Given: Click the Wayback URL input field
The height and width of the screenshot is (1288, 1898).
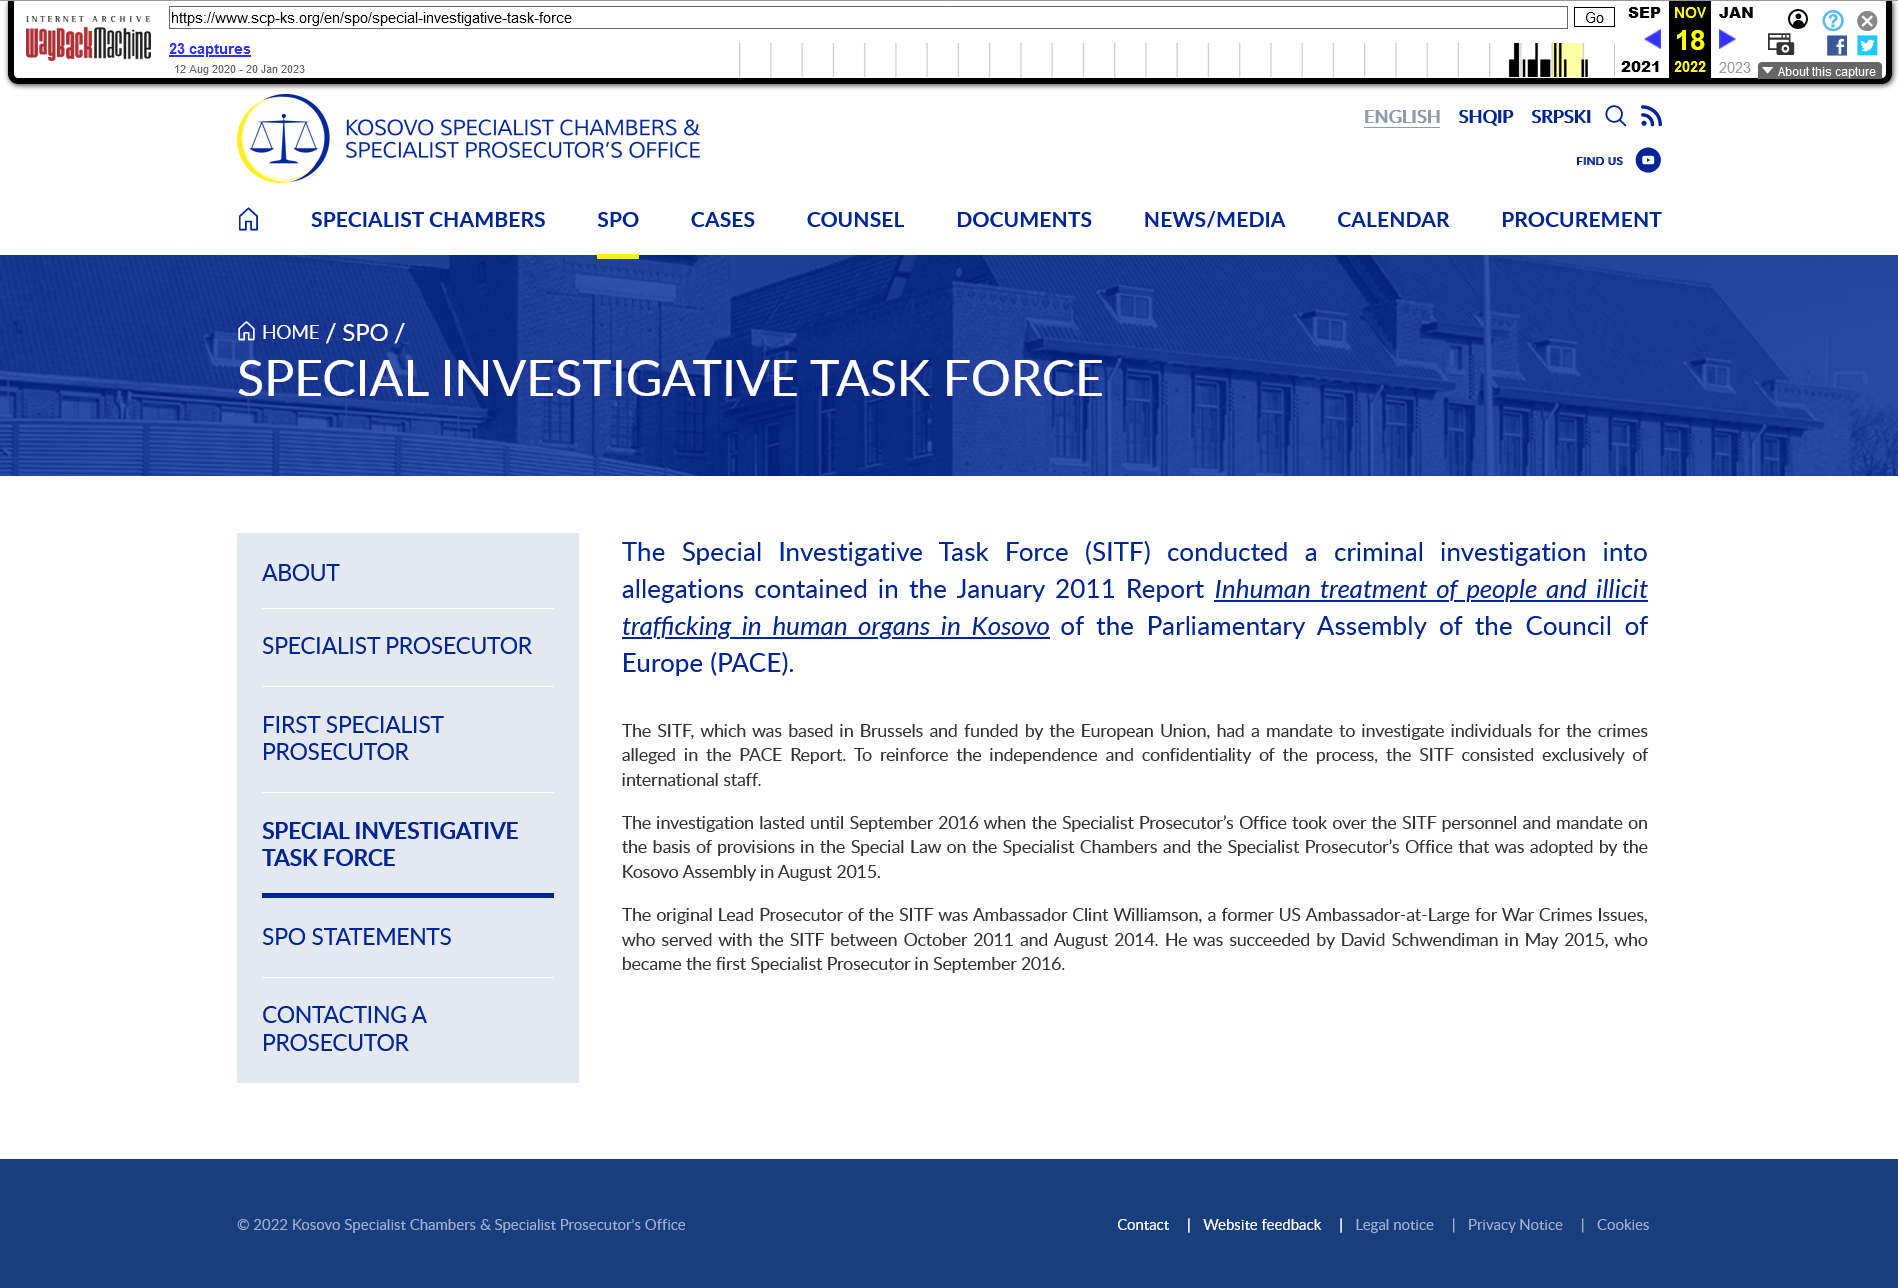Looking at the screenshot, I should click(x=868, y=18).
